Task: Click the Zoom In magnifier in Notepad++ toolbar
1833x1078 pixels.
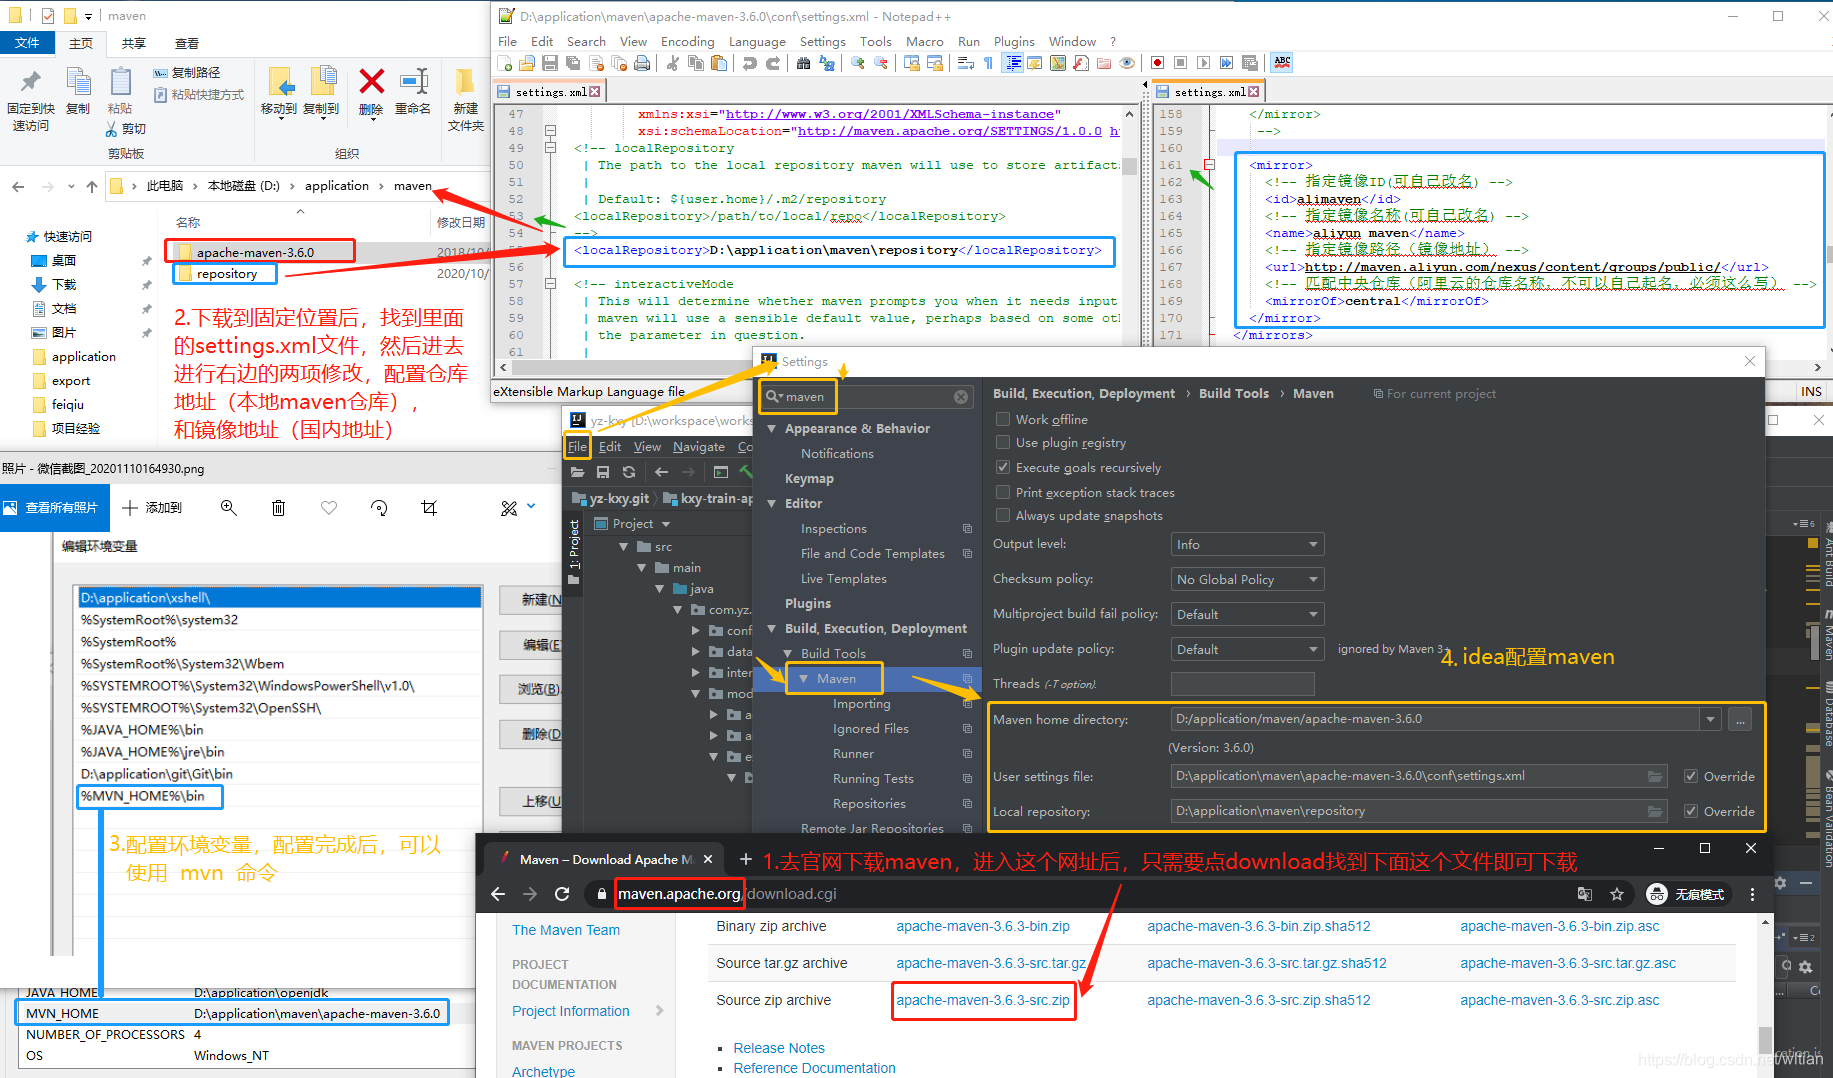Action: (x=857, y=63)
